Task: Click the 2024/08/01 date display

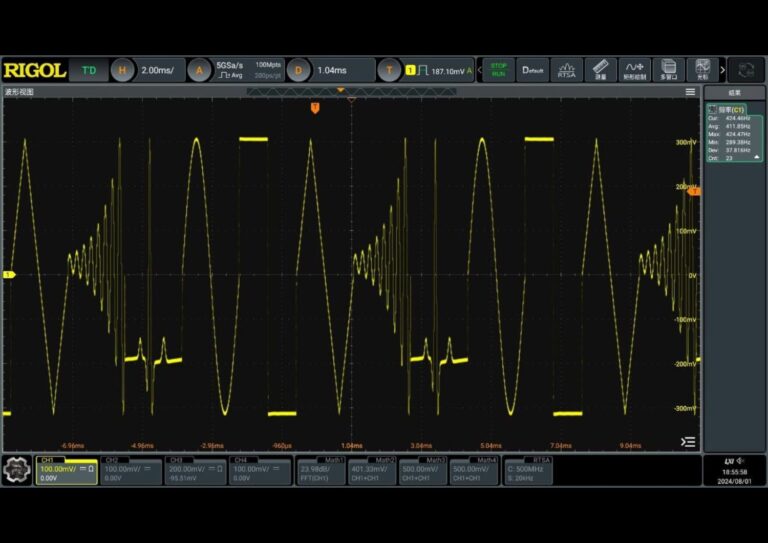Action: 734,482
